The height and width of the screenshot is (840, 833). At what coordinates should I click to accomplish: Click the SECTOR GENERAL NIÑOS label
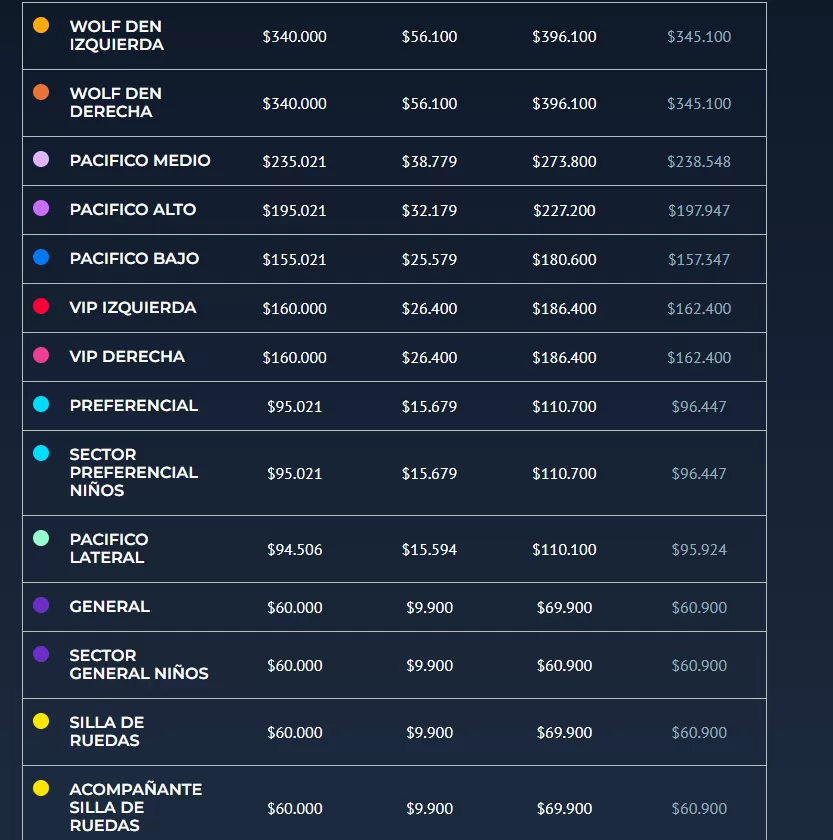(139, 665)
